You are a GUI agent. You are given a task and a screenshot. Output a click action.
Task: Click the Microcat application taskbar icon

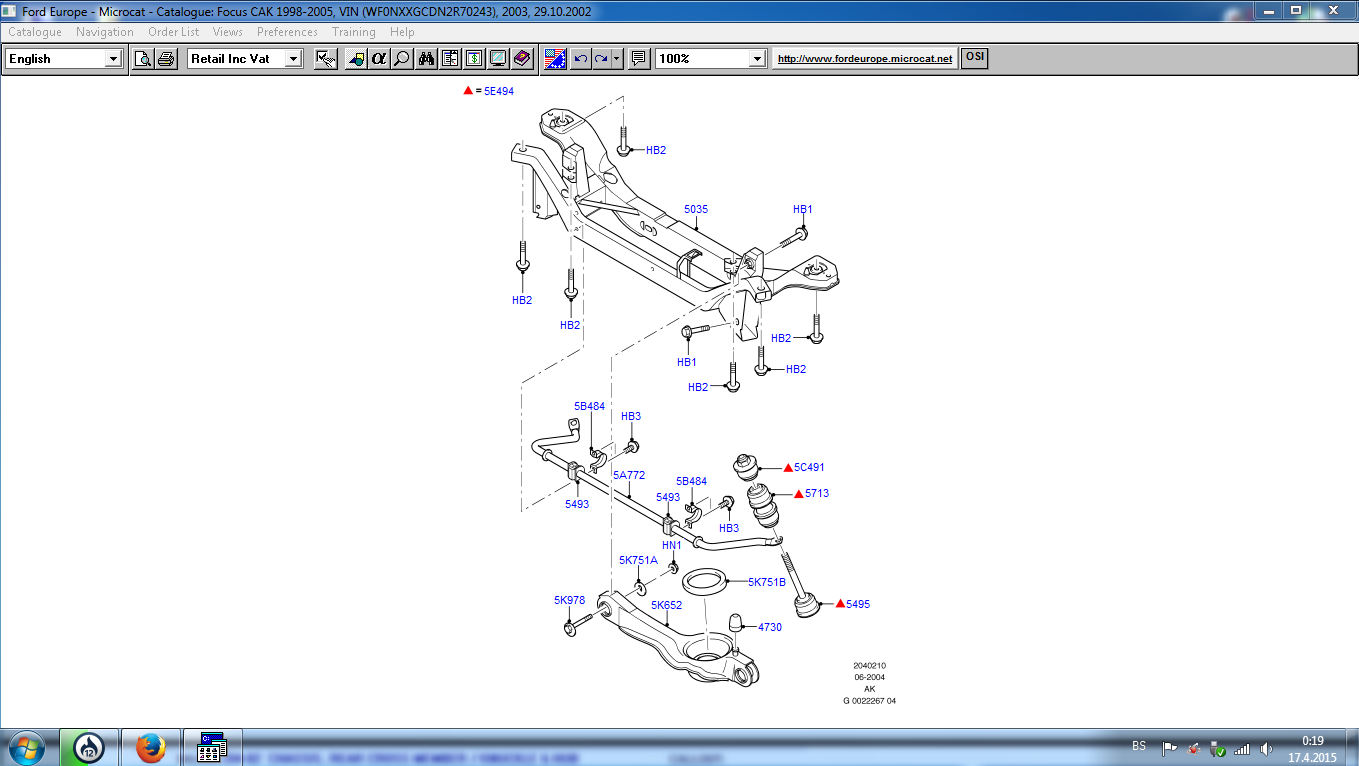click(x=212, y=748)
